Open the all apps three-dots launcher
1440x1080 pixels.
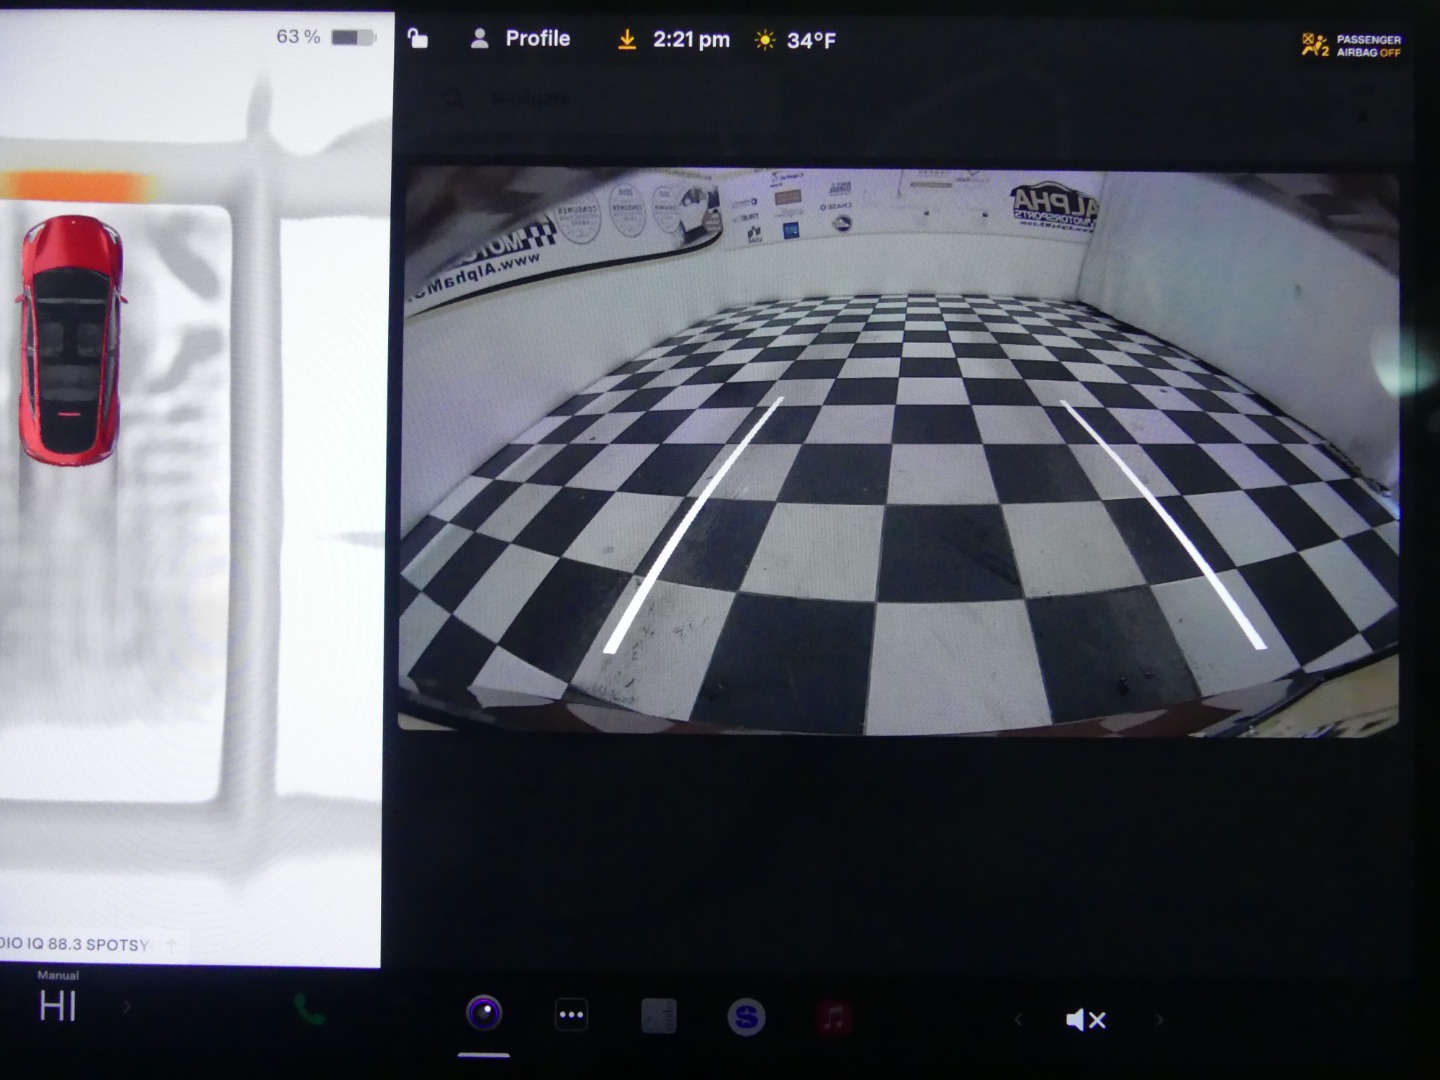571,1015
